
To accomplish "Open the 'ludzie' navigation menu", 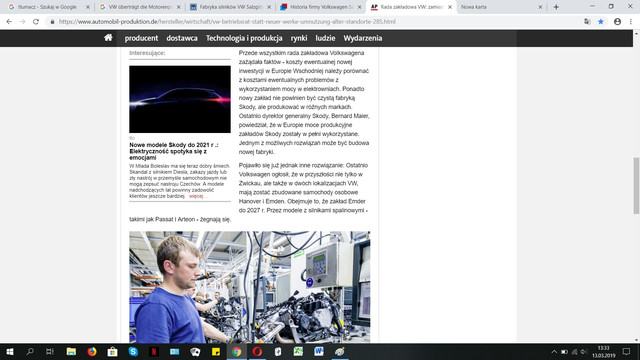I will 325,38.
